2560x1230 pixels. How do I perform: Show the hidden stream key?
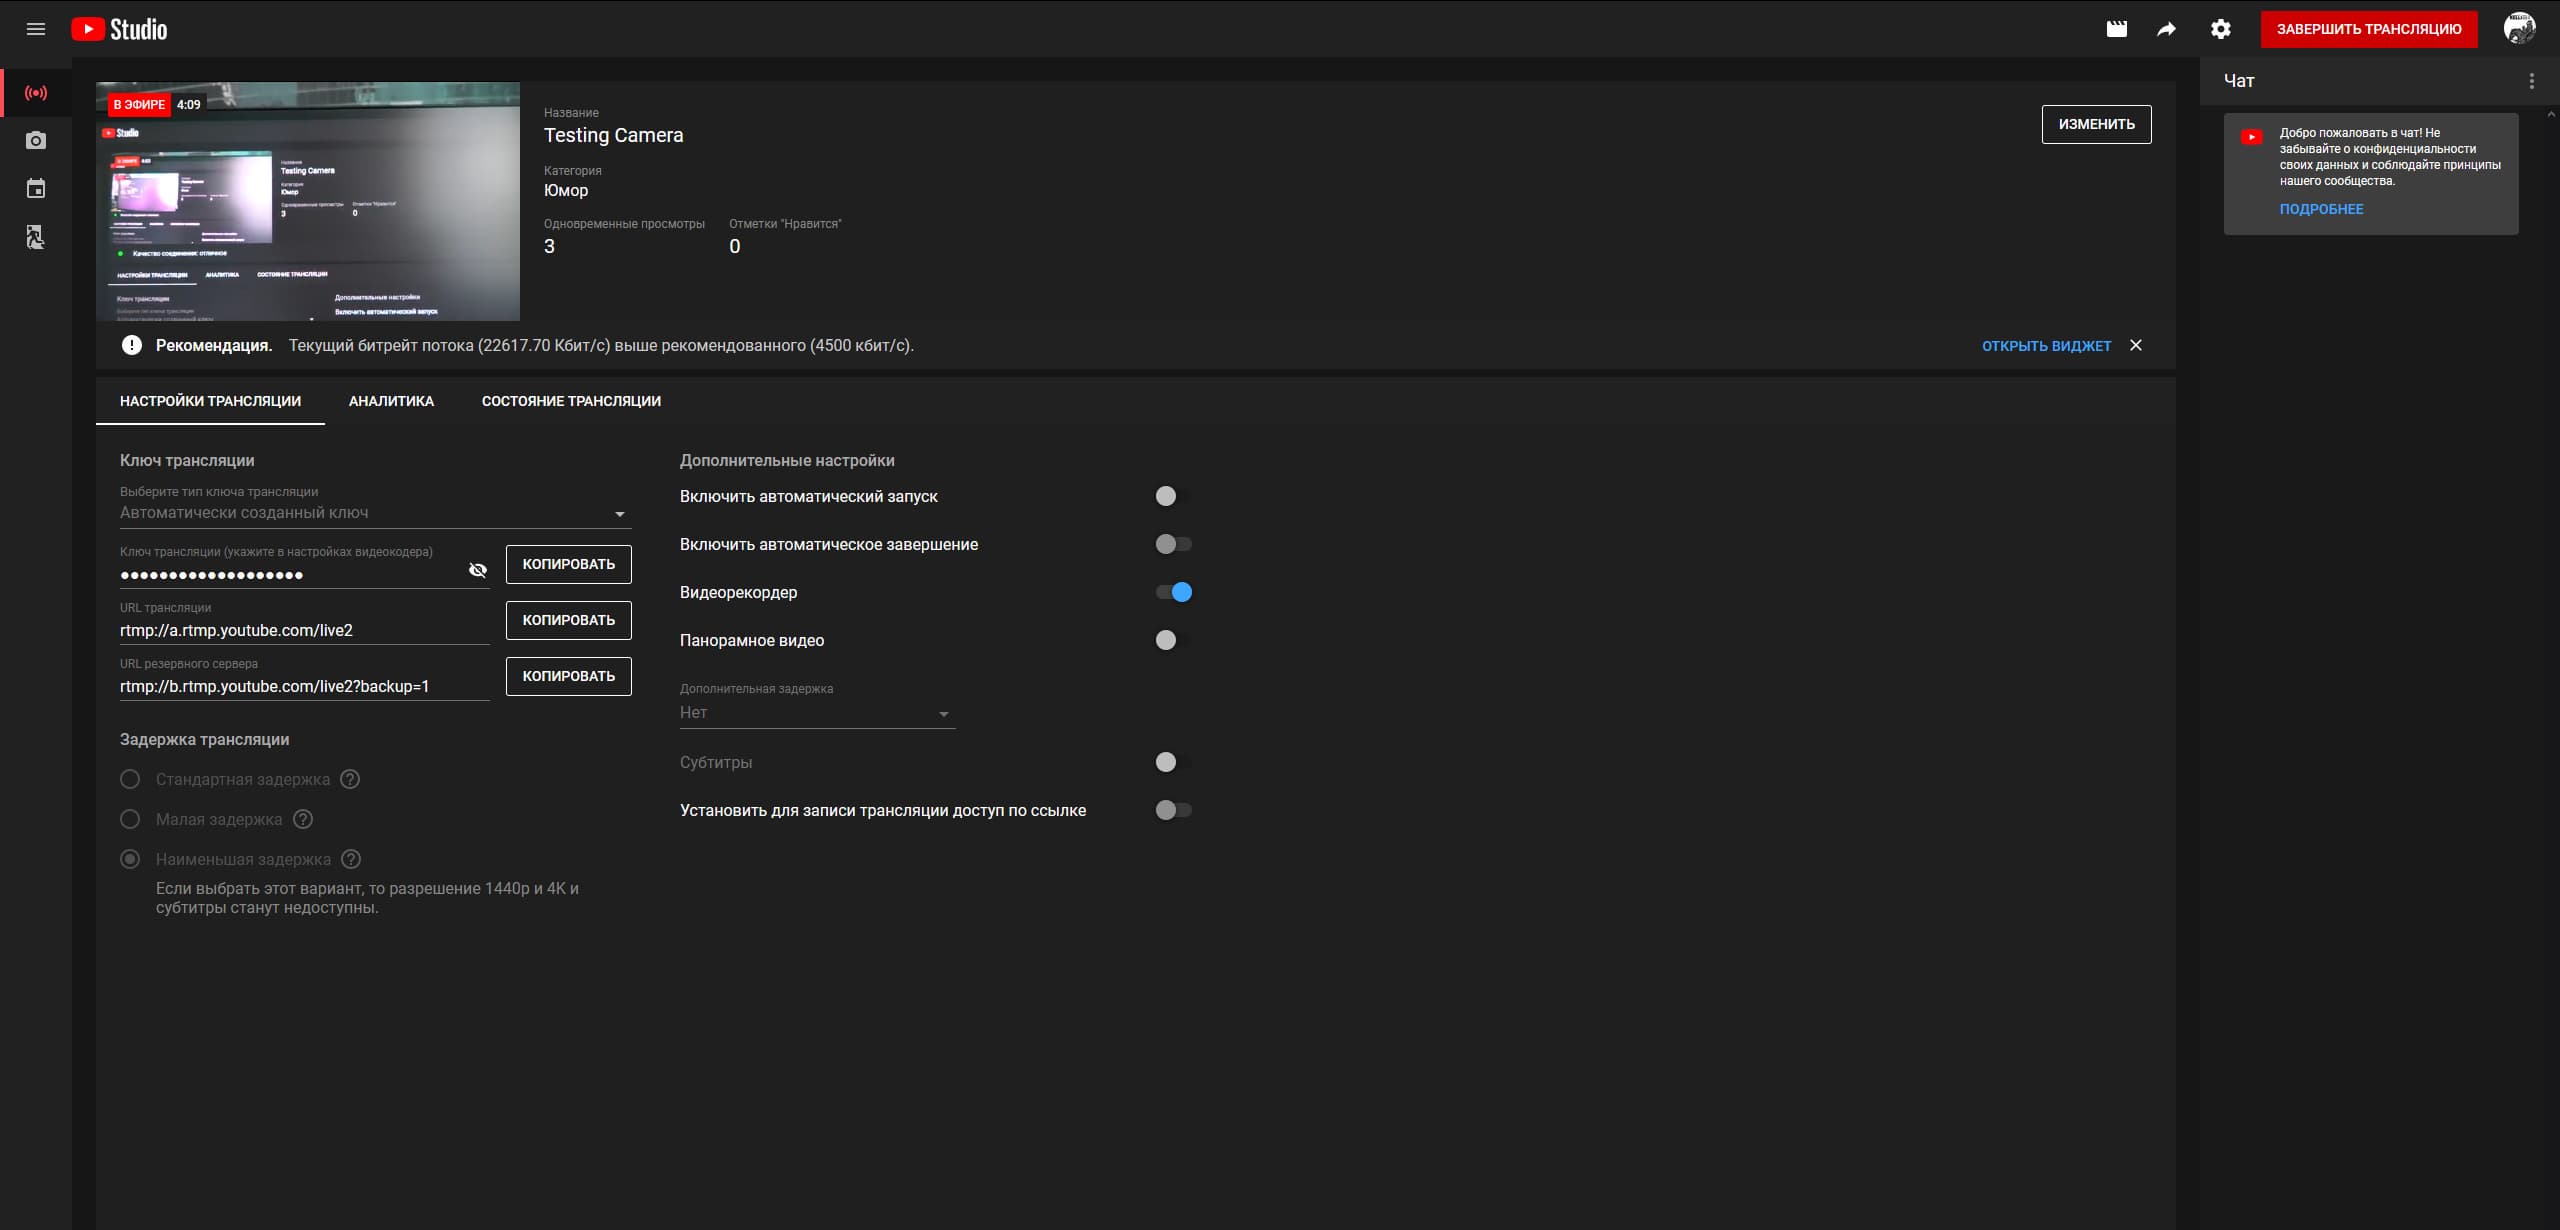(x=478, y=570)
